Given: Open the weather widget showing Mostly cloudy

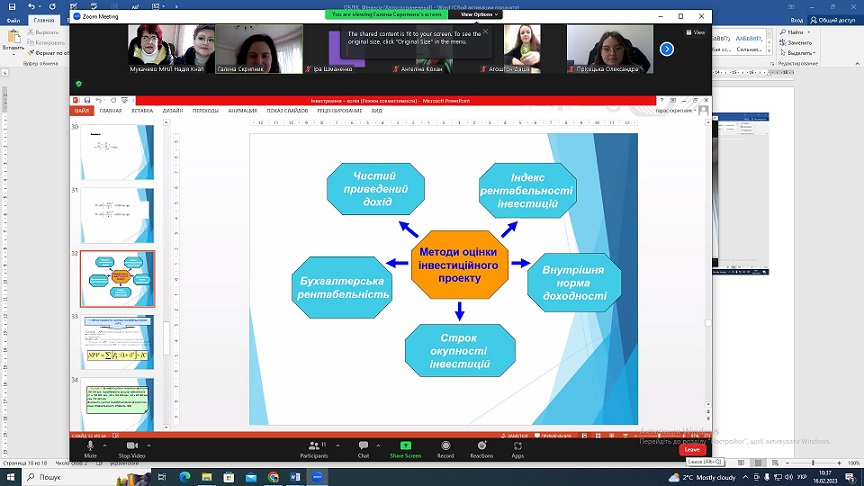Looking at the screenshot, I should tap(703, 477).
